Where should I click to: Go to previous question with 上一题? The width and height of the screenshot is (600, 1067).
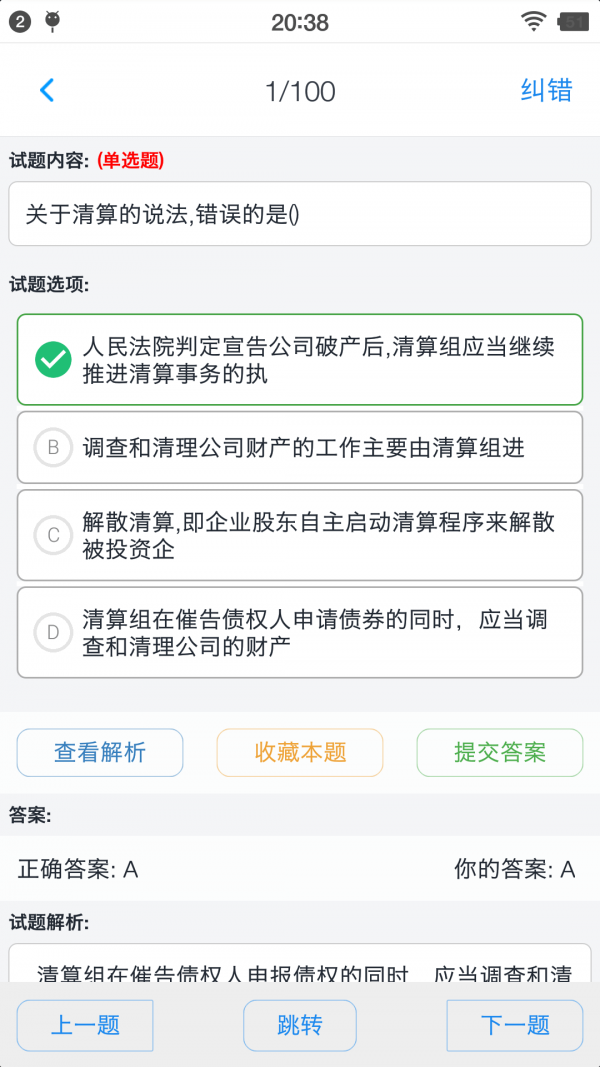pyautogui.click(x=85, y=1025)
